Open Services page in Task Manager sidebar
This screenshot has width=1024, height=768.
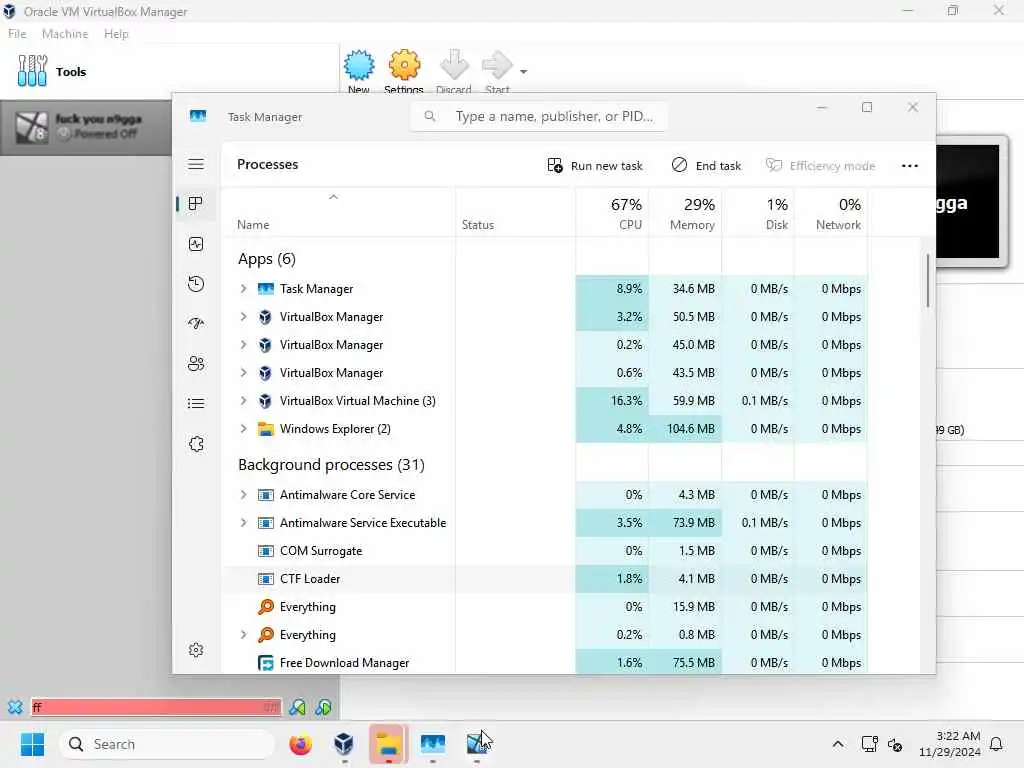click(x=196, y=444)
